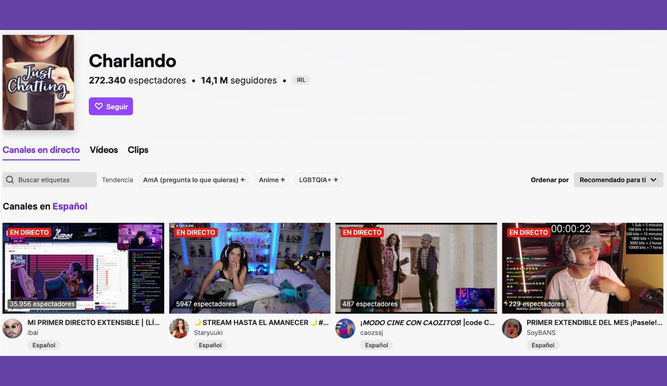Click Español tag under Staryuuki's stream
The width and height of the screenshot is (667, 386).
(210, 345)
